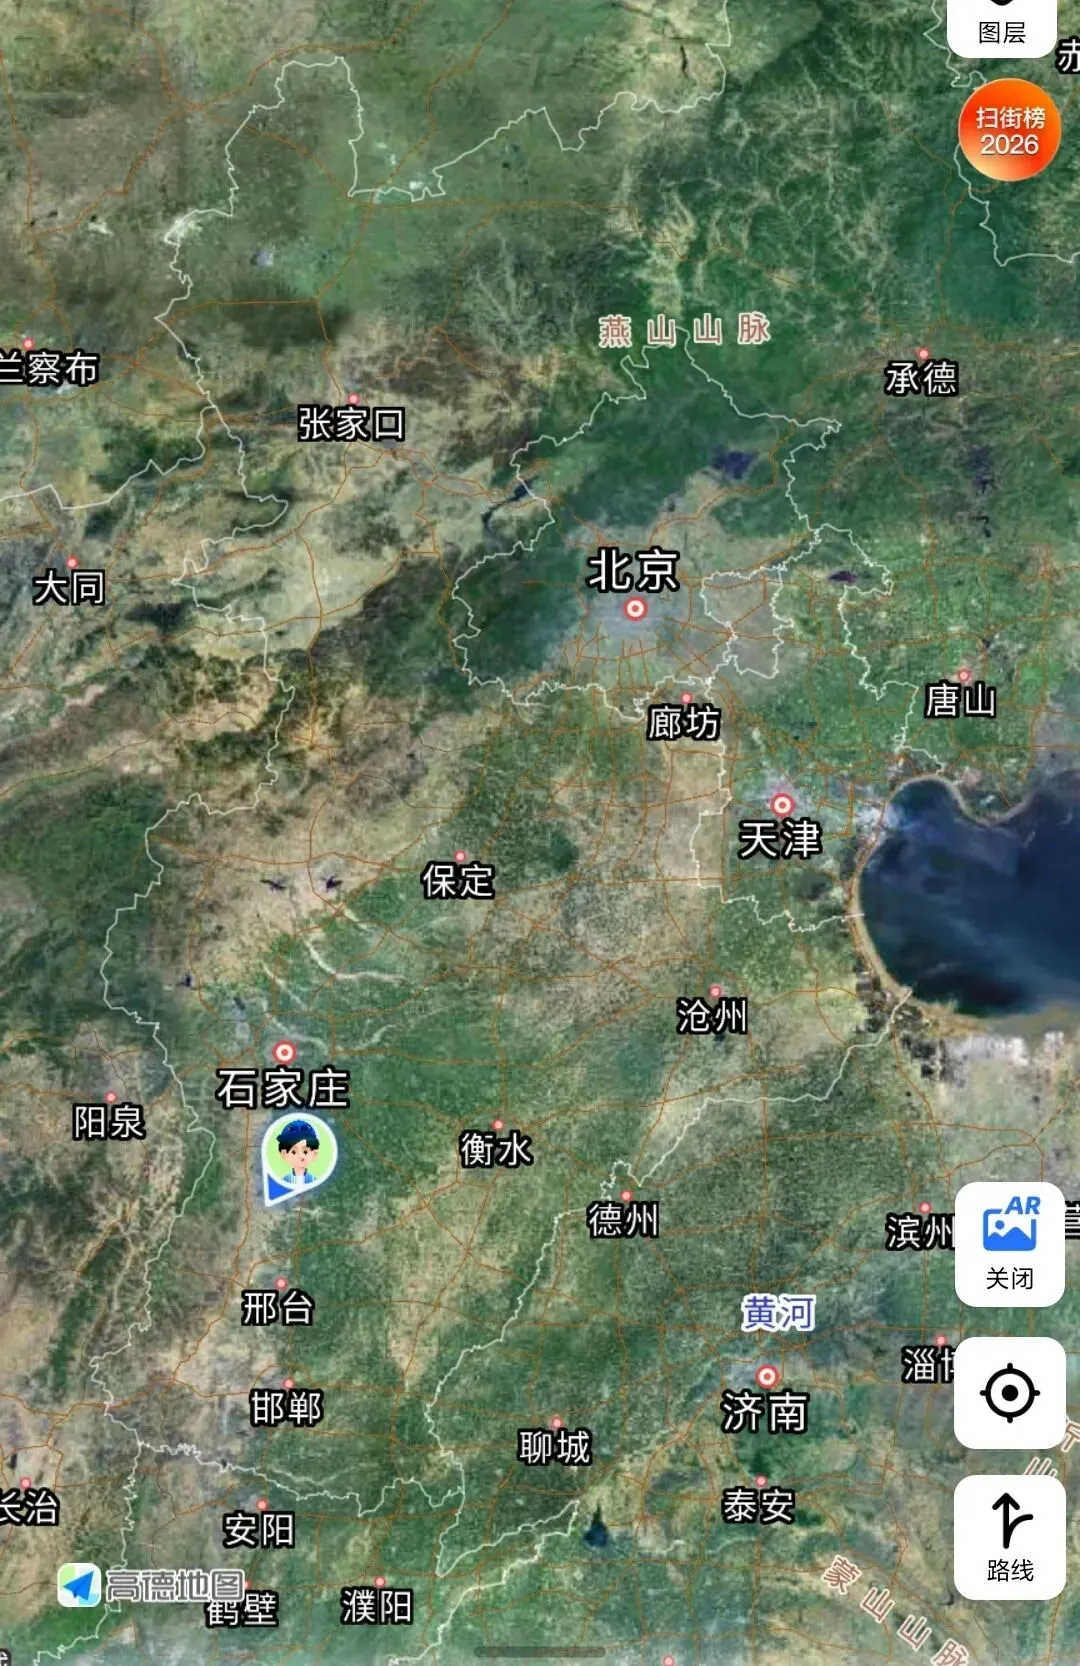Close AR mode with the AR 关闭 button
This screenshot has width=1080, height=1666.
tap(1009, 1244)
